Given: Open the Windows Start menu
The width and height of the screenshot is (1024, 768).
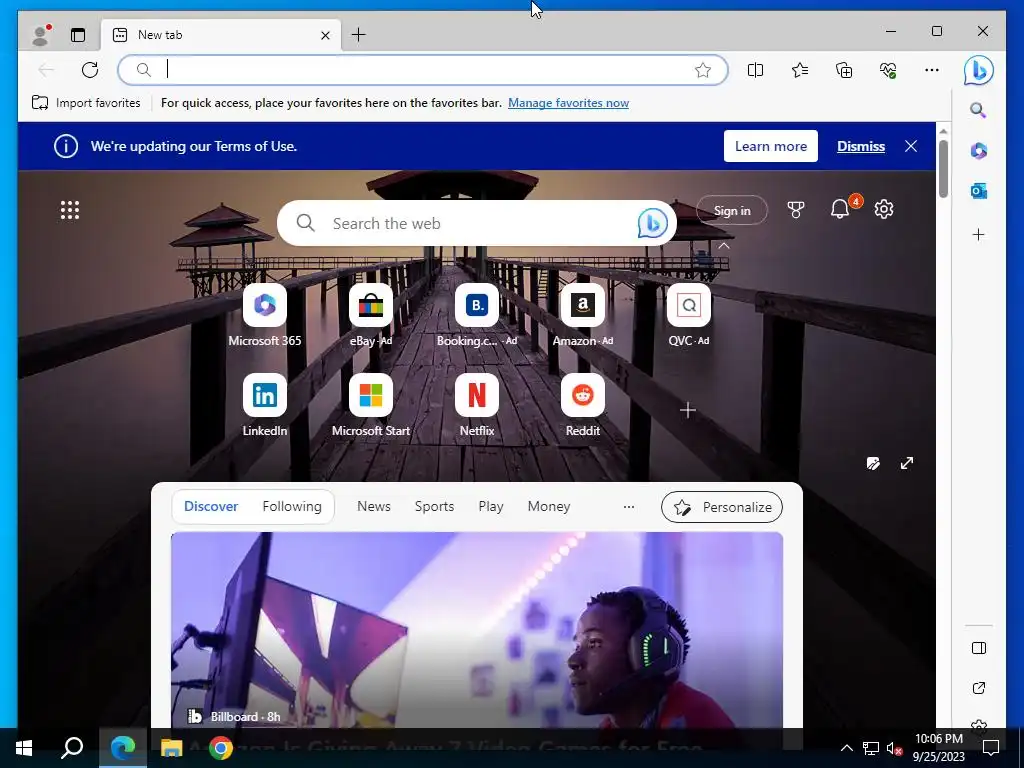Looking at the screenshot, I should (24, 748).
